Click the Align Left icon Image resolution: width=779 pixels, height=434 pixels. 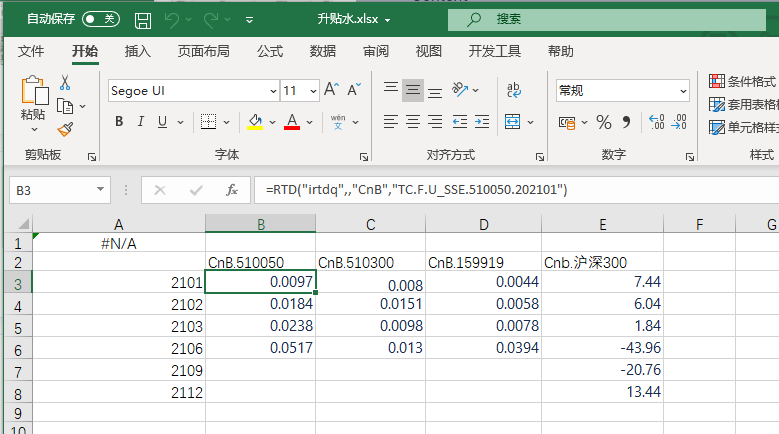[x=391, y=121]
